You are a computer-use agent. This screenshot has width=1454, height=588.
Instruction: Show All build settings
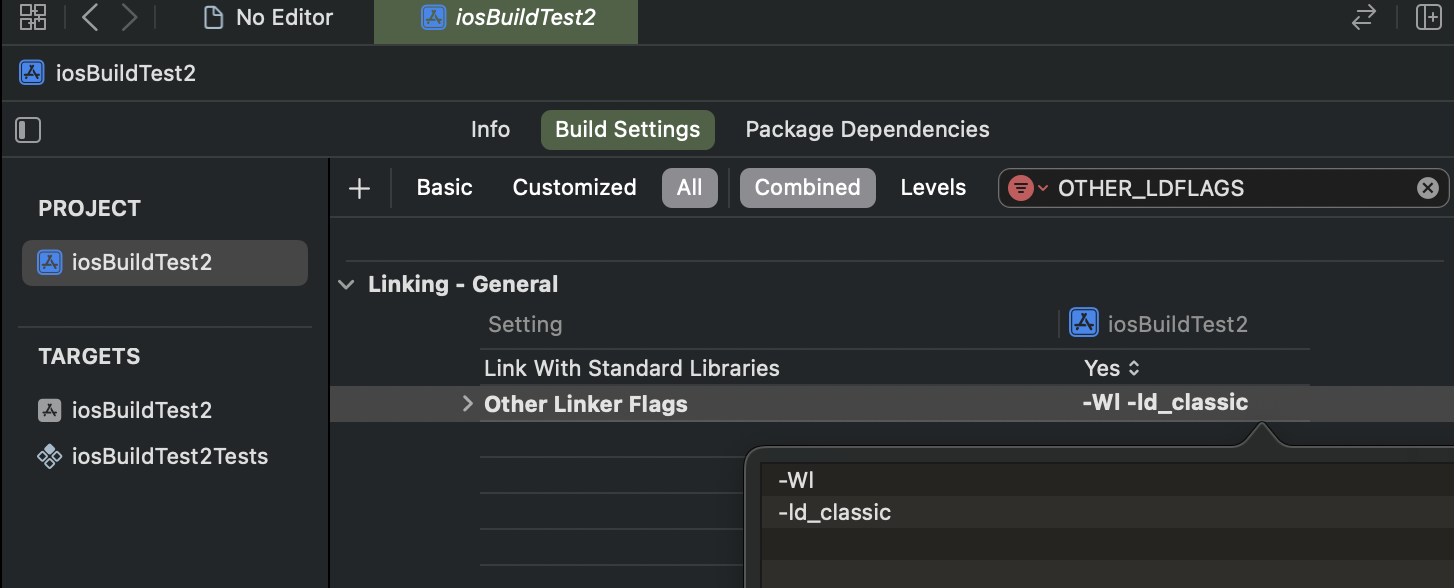pos(690,188)
